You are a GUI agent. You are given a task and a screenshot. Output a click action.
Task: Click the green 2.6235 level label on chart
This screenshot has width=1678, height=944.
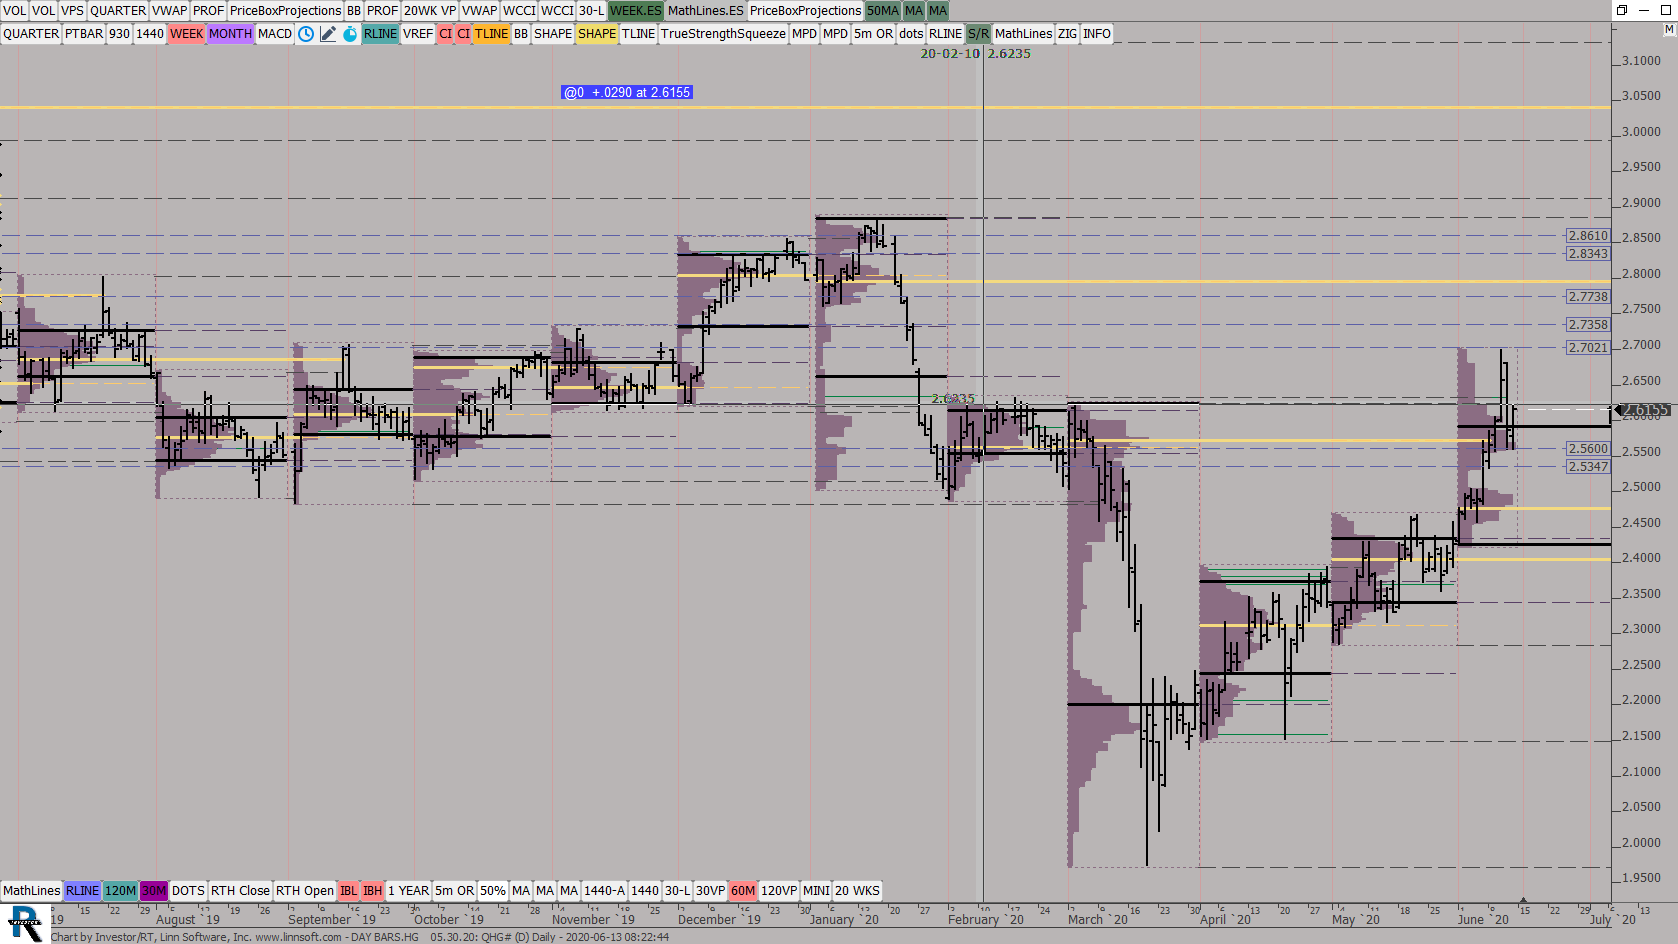[x=953, y=399]
